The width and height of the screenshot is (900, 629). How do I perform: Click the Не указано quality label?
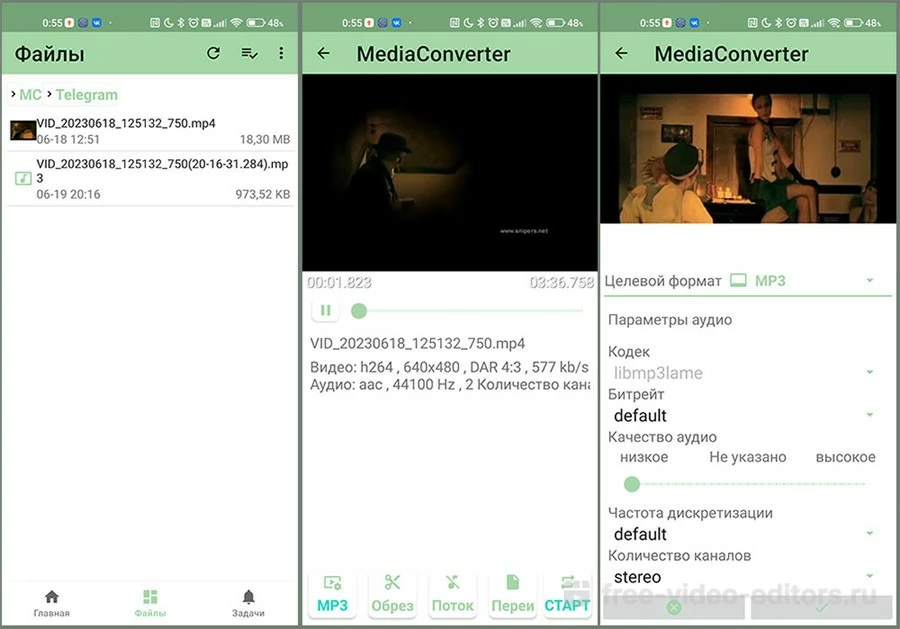tap(747, 457)
